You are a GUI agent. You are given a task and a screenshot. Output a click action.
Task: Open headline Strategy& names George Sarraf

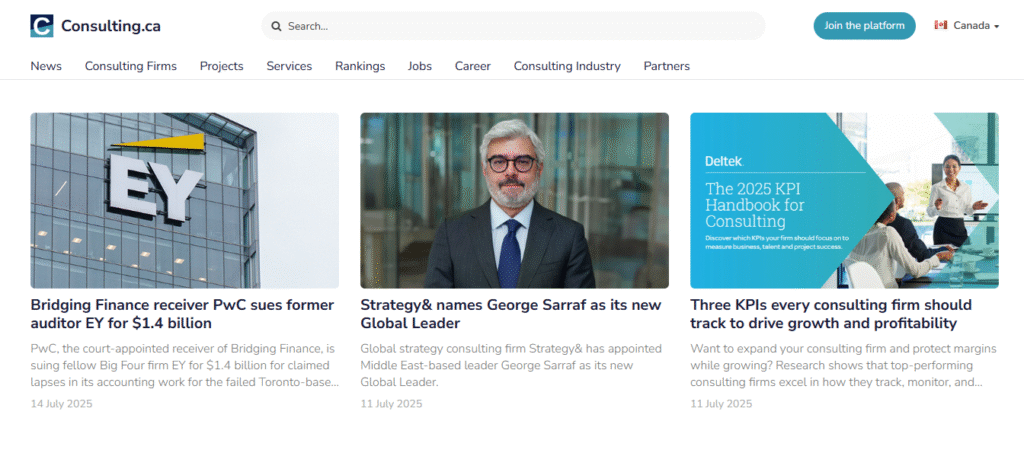click(511, 314)
